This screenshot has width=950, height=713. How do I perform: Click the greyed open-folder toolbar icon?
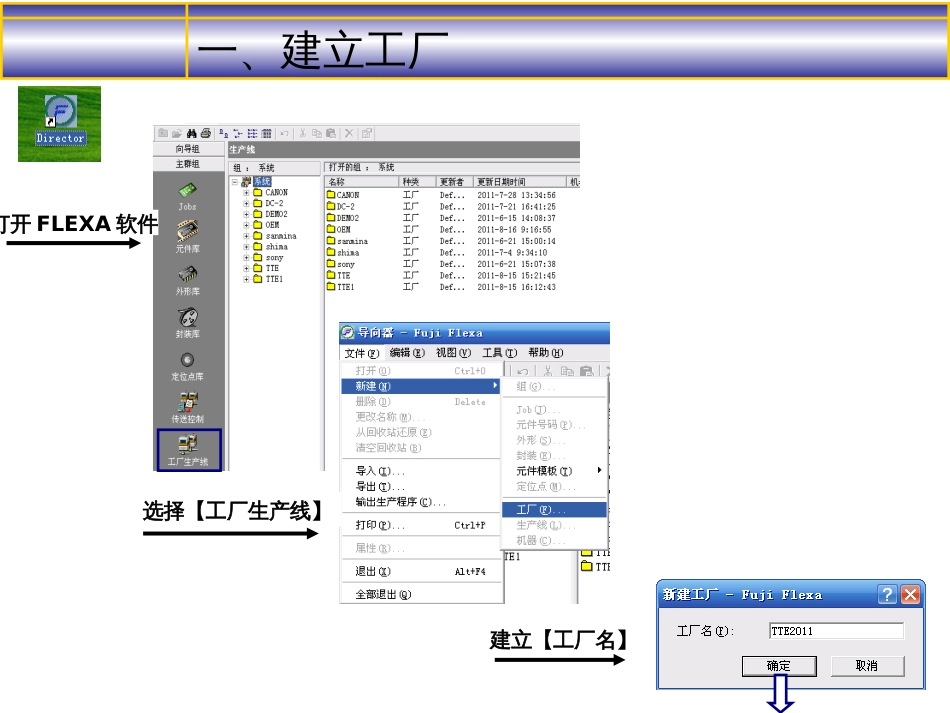pyautogui.click(x=177, y=133)
